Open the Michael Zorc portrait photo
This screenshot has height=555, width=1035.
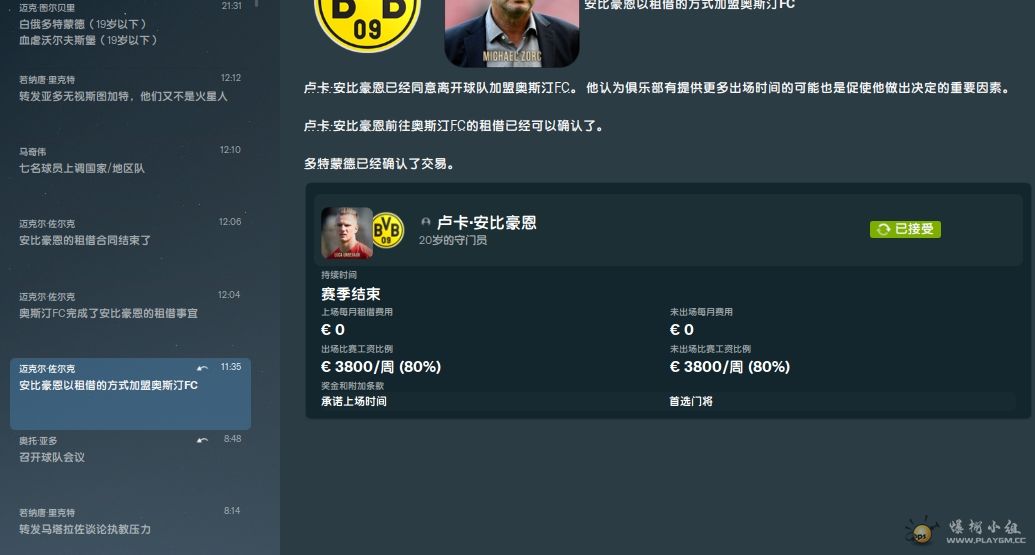tap(512, 32)
